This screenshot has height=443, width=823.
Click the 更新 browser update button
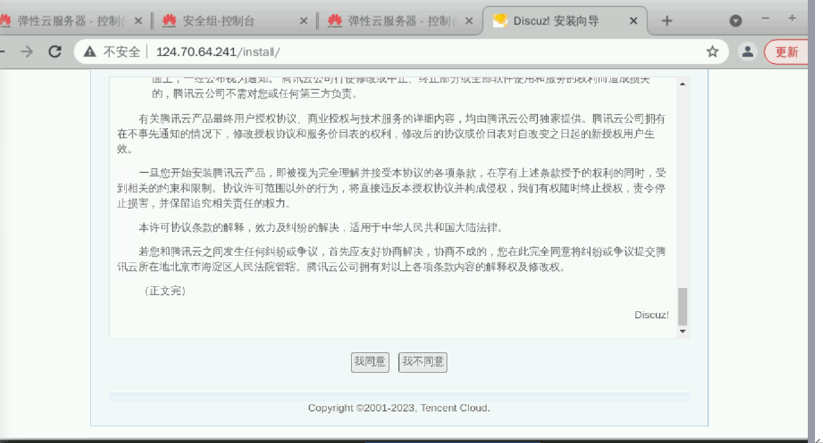tap(790, 52)
